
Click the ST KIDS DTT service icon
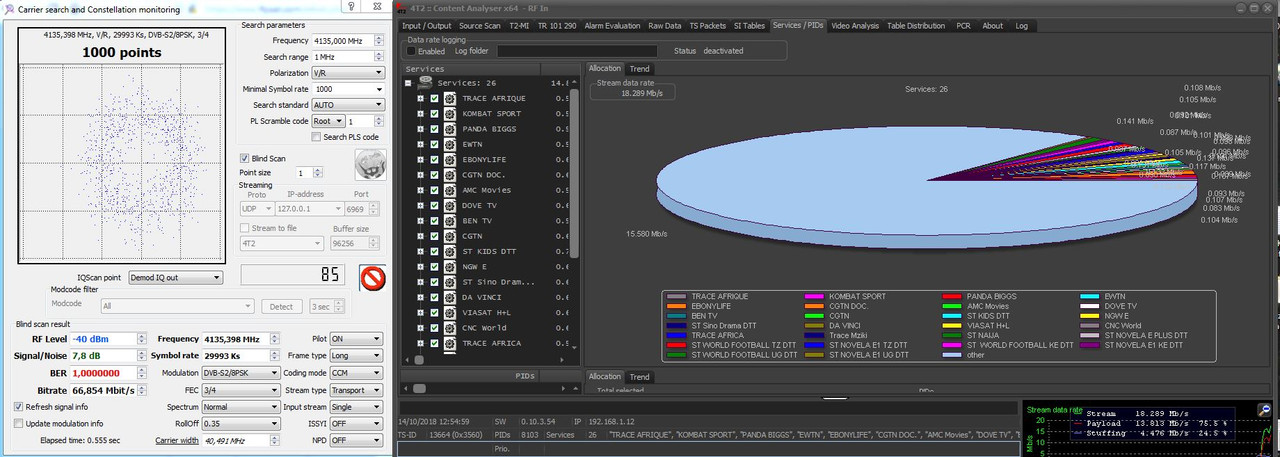pos(450,252)
